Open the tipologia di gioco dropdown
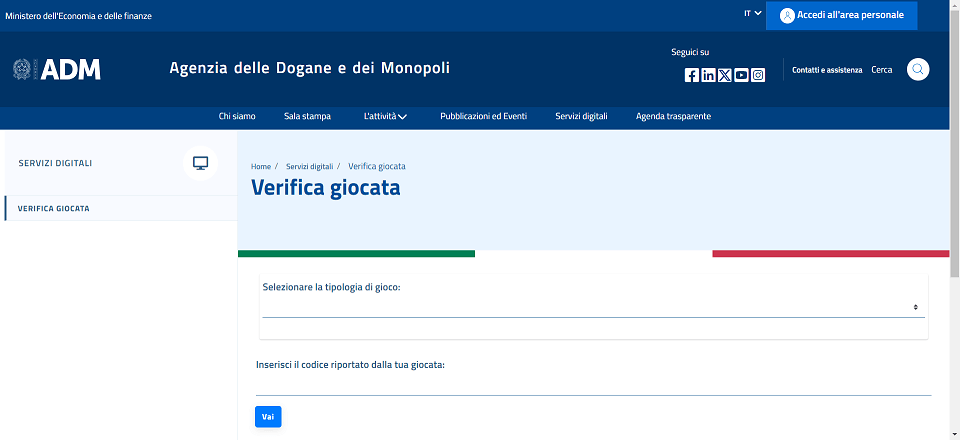This screenshot has height=440, width=960. pyautogui.click(x=593, y=307)
